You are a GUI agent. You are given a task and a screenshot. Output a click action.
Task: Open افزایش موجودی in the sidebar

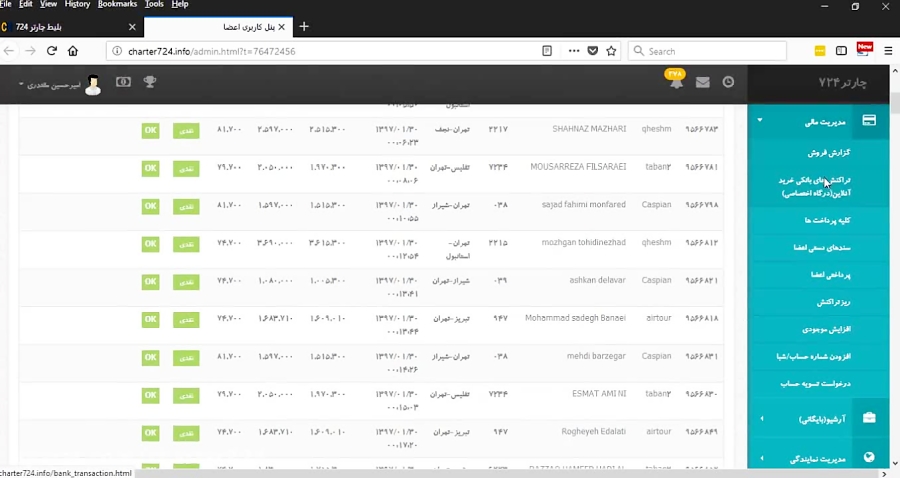(x=827, y=329)
